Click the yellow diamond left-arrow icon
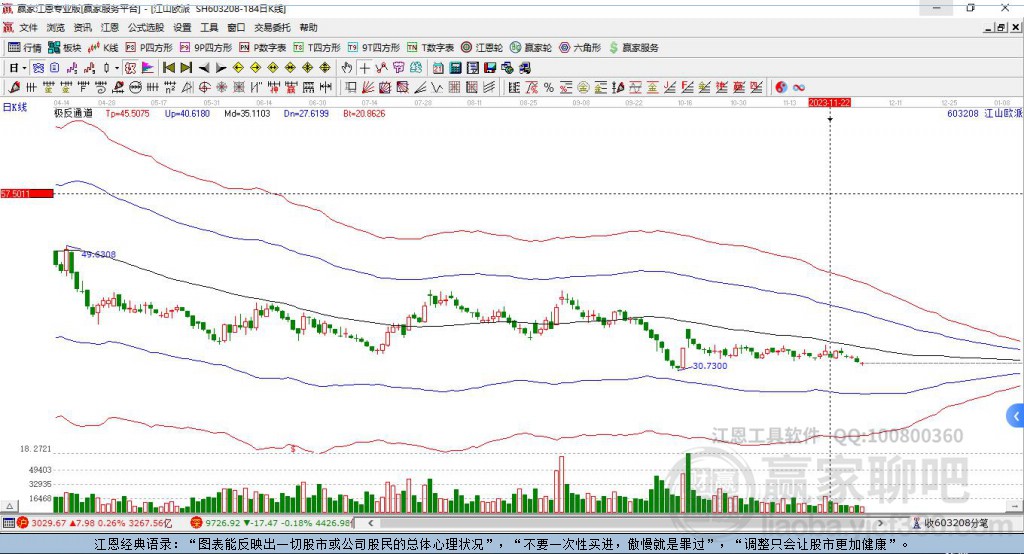 (238, 68)
